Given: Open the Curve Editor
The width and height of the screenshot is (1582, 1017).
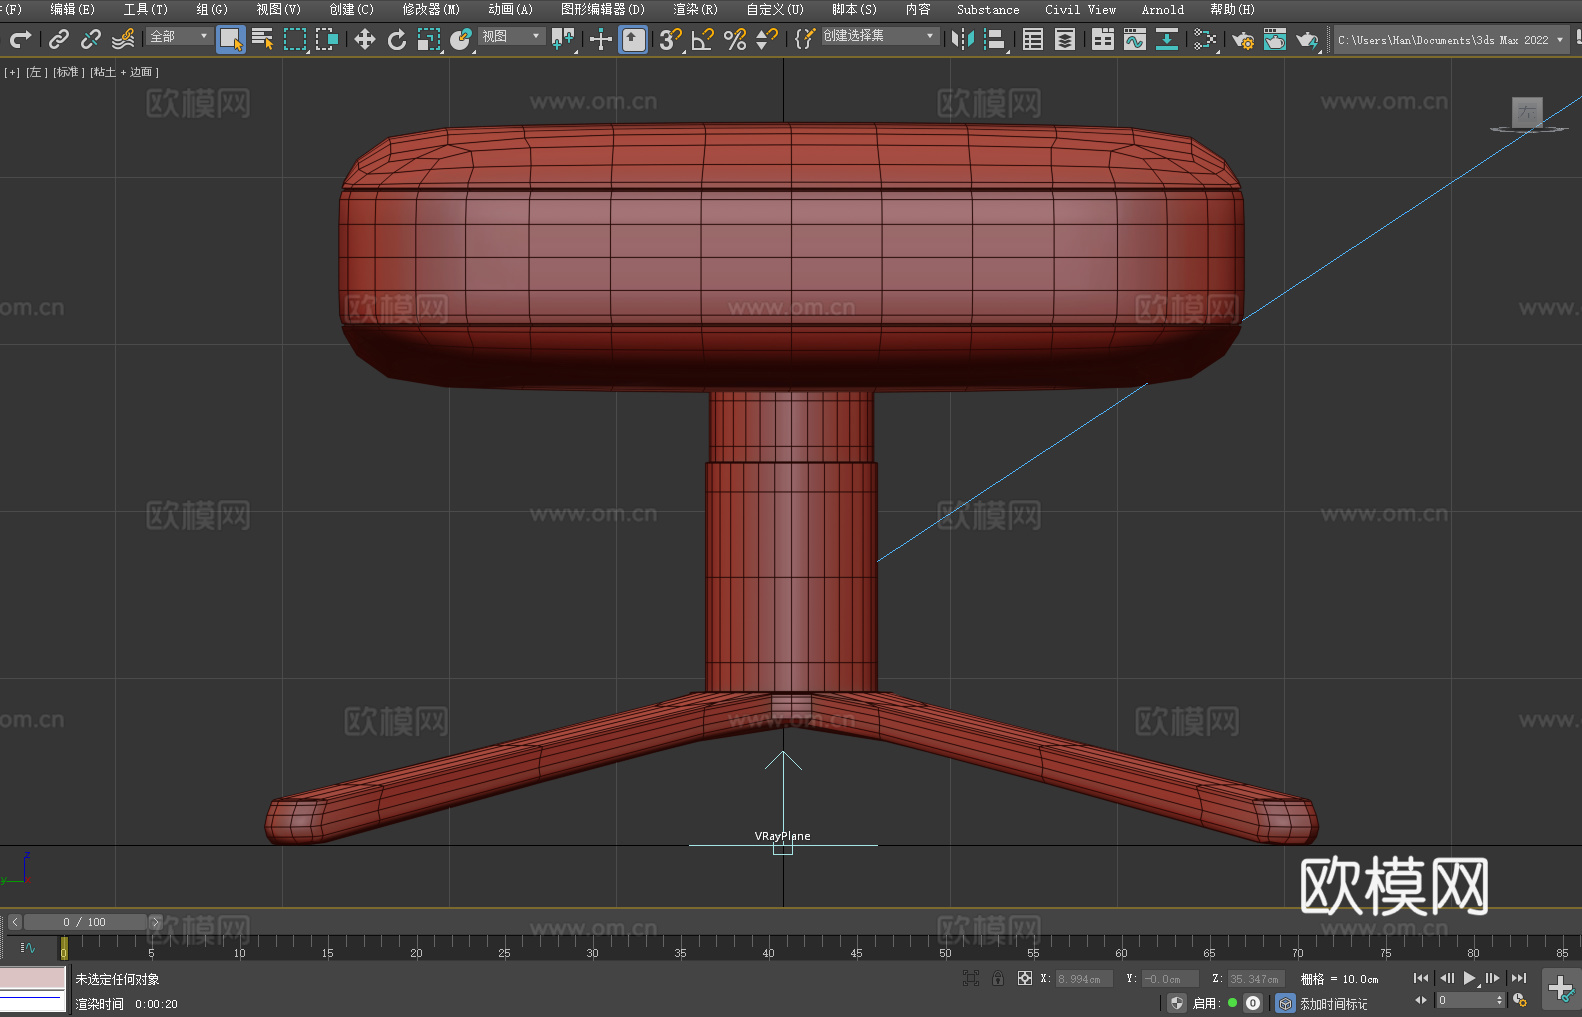Looking at the screenshot, I should point(1135,39).
